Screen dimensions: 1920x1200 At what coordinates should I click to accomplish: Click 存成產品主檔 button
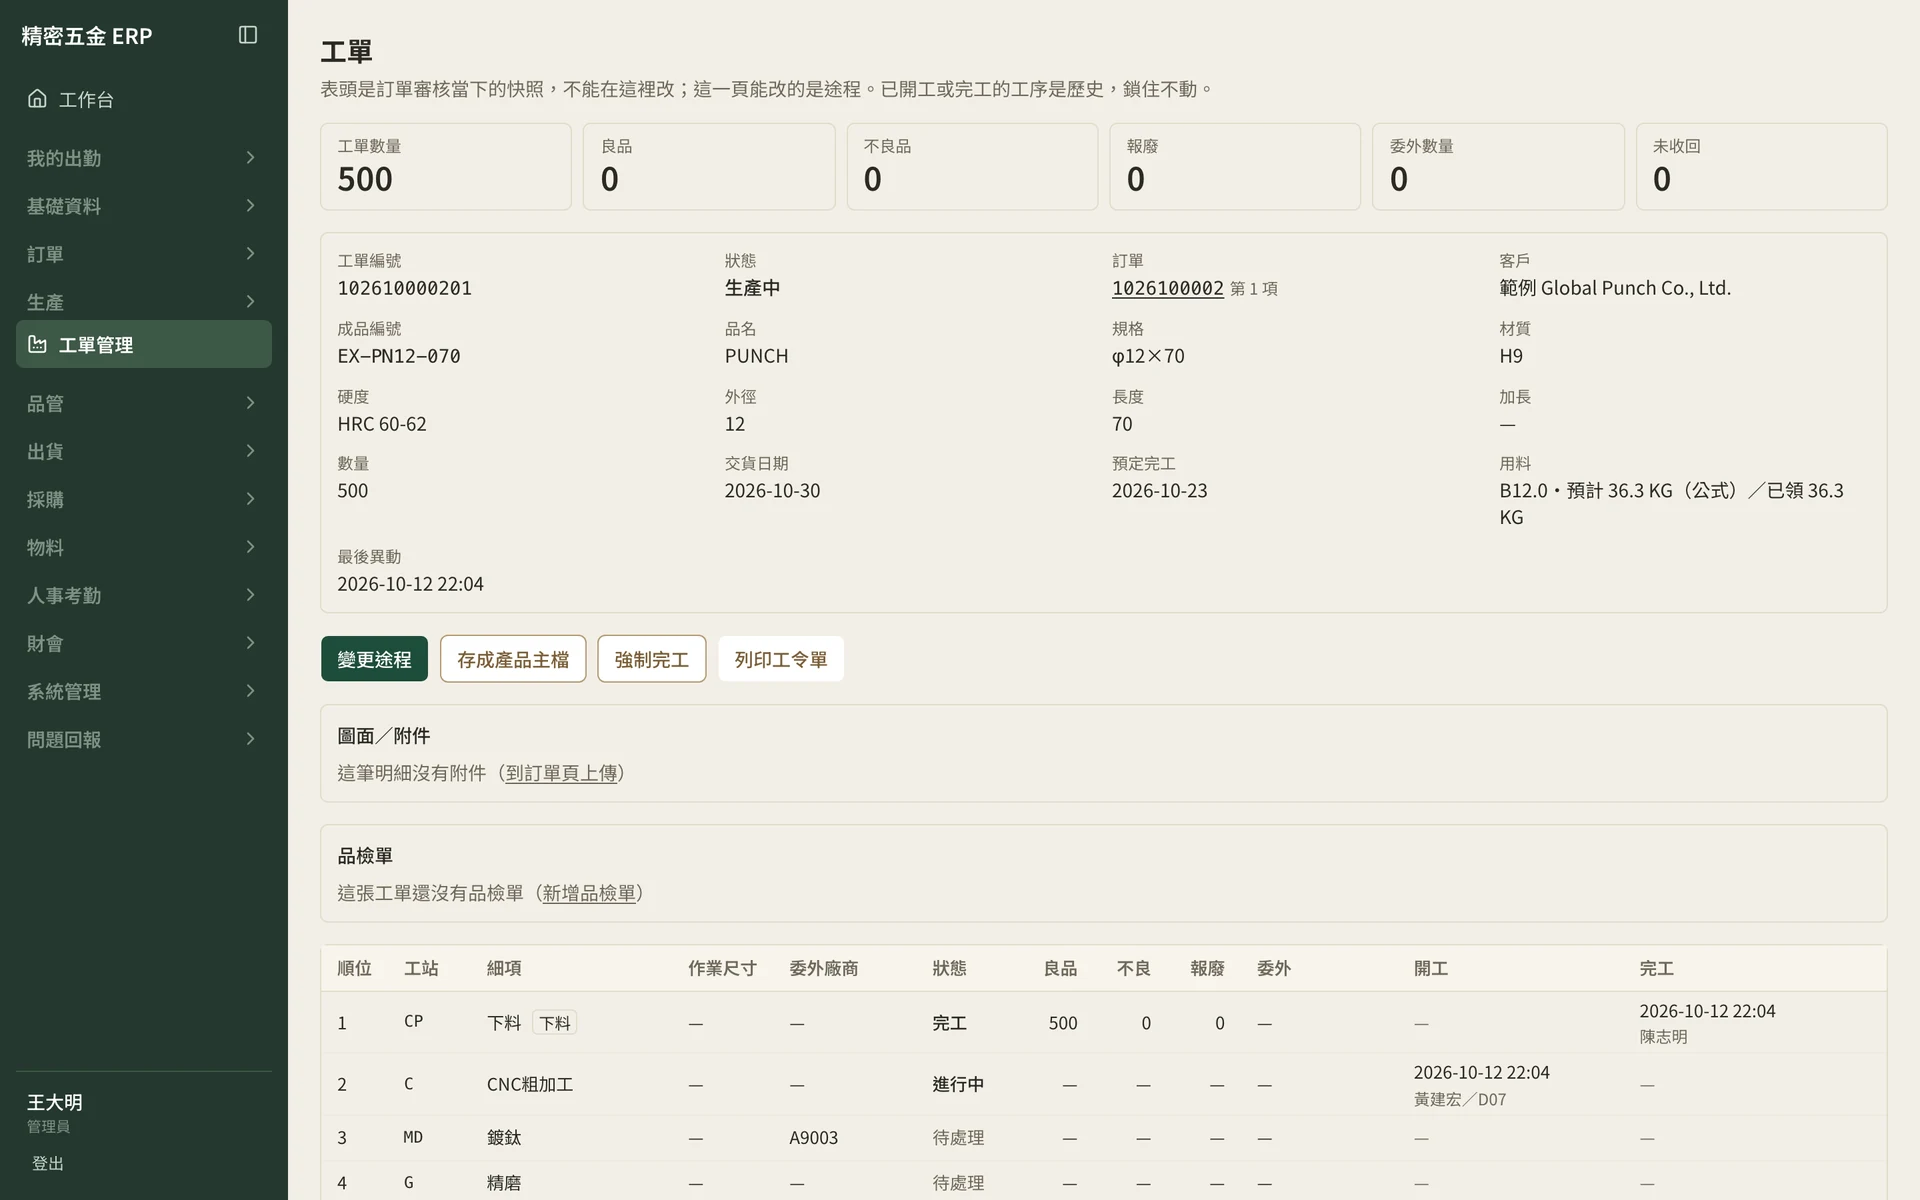[x=513, y=659]
